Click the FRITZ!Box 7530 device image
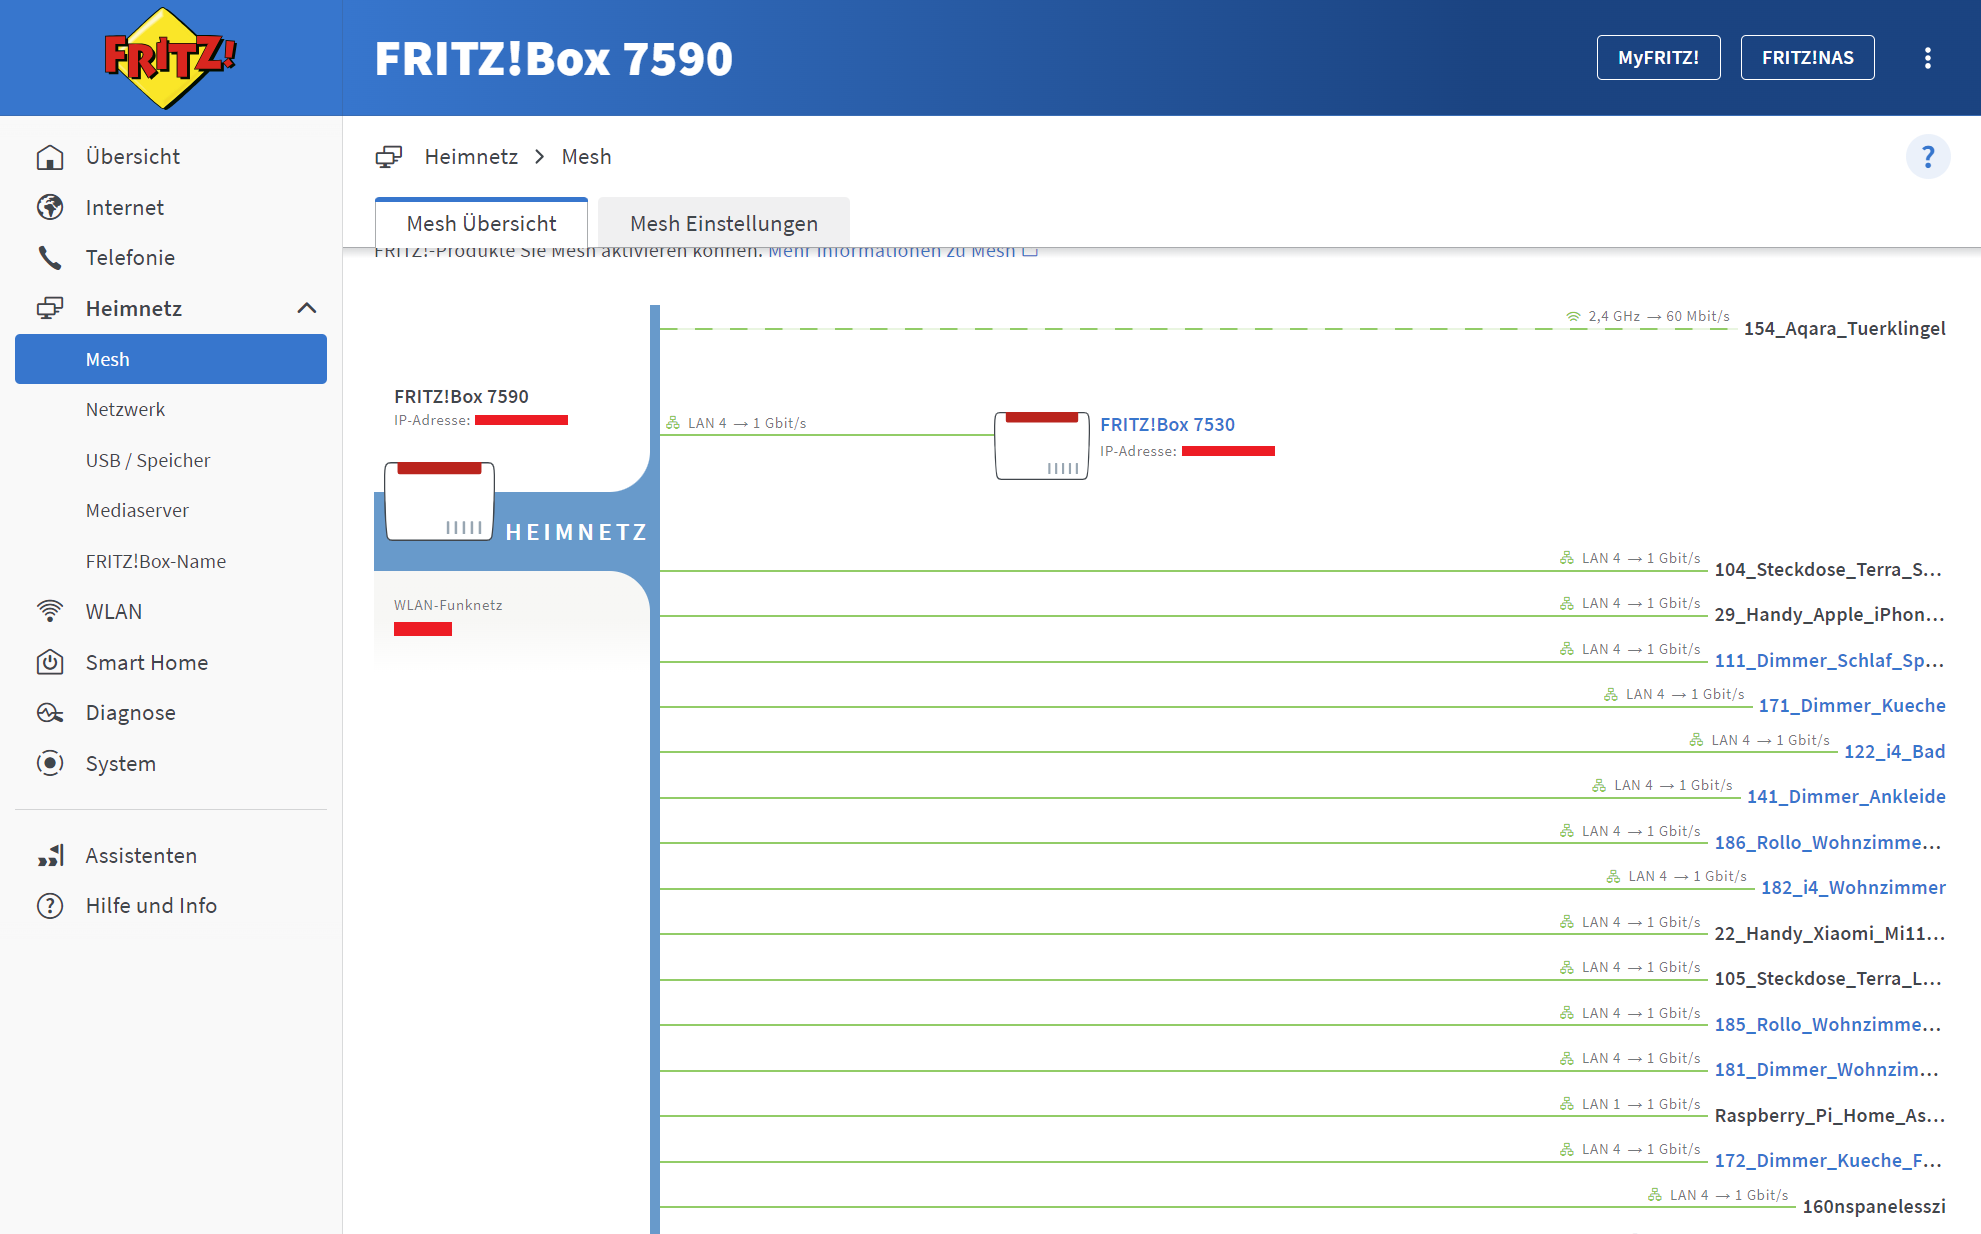This screenshot has width=1981, height=1234. [x=1041, y=446]
